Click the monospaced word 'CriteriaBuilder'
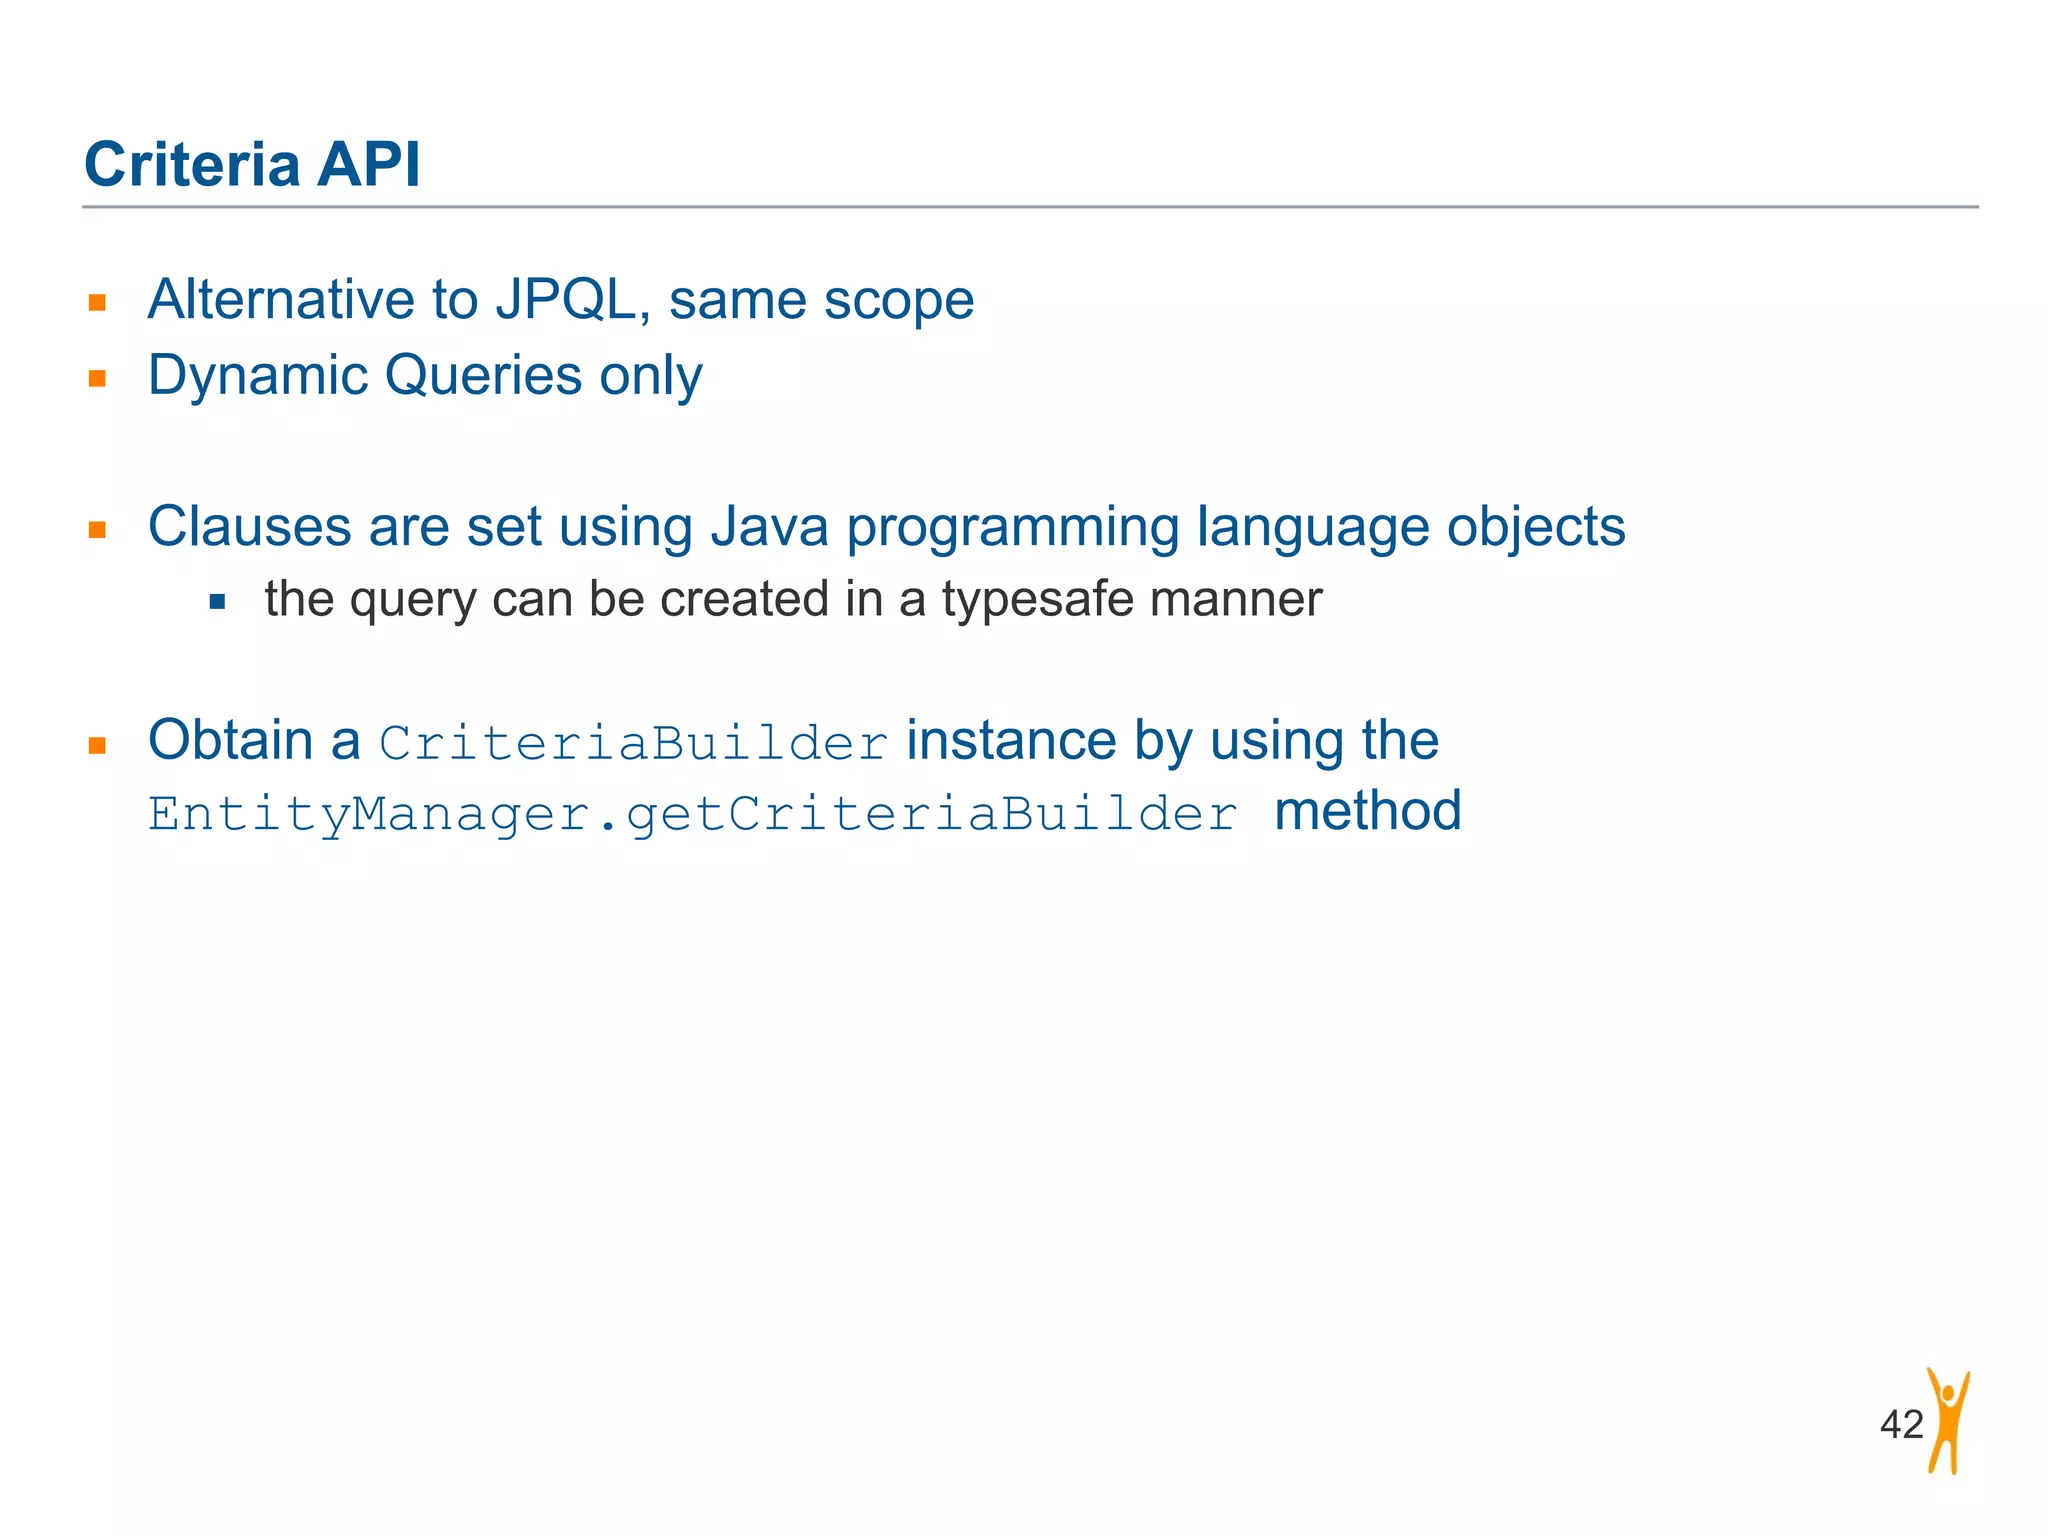 click(x=633, y=744)
